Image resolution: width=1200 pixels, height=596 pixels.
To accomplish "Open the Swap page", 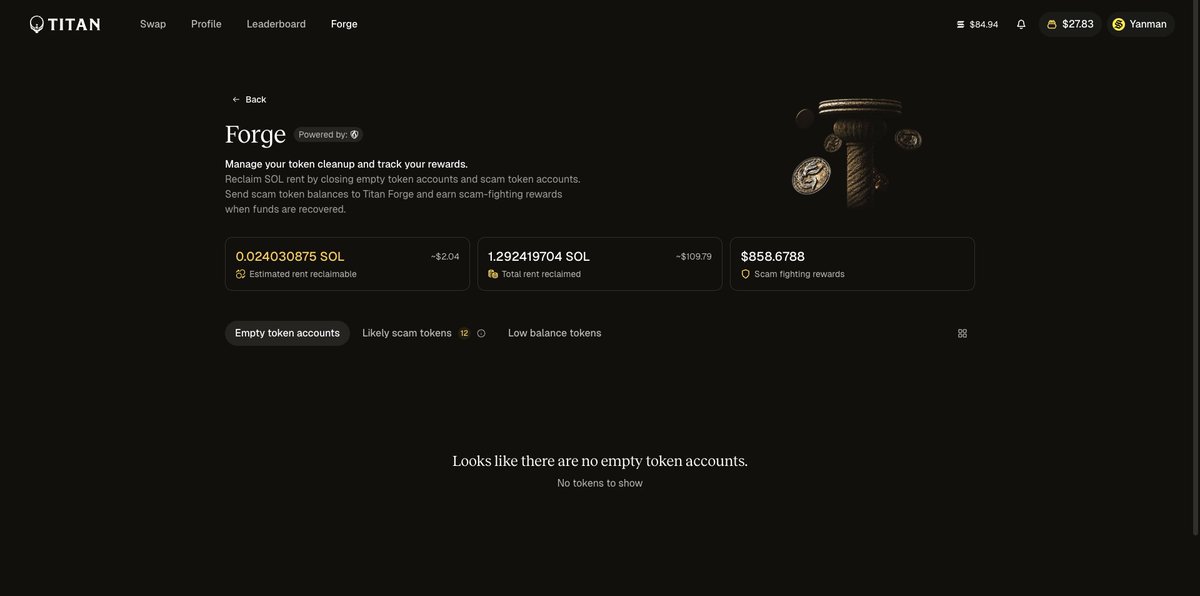I will click(153, 24).
